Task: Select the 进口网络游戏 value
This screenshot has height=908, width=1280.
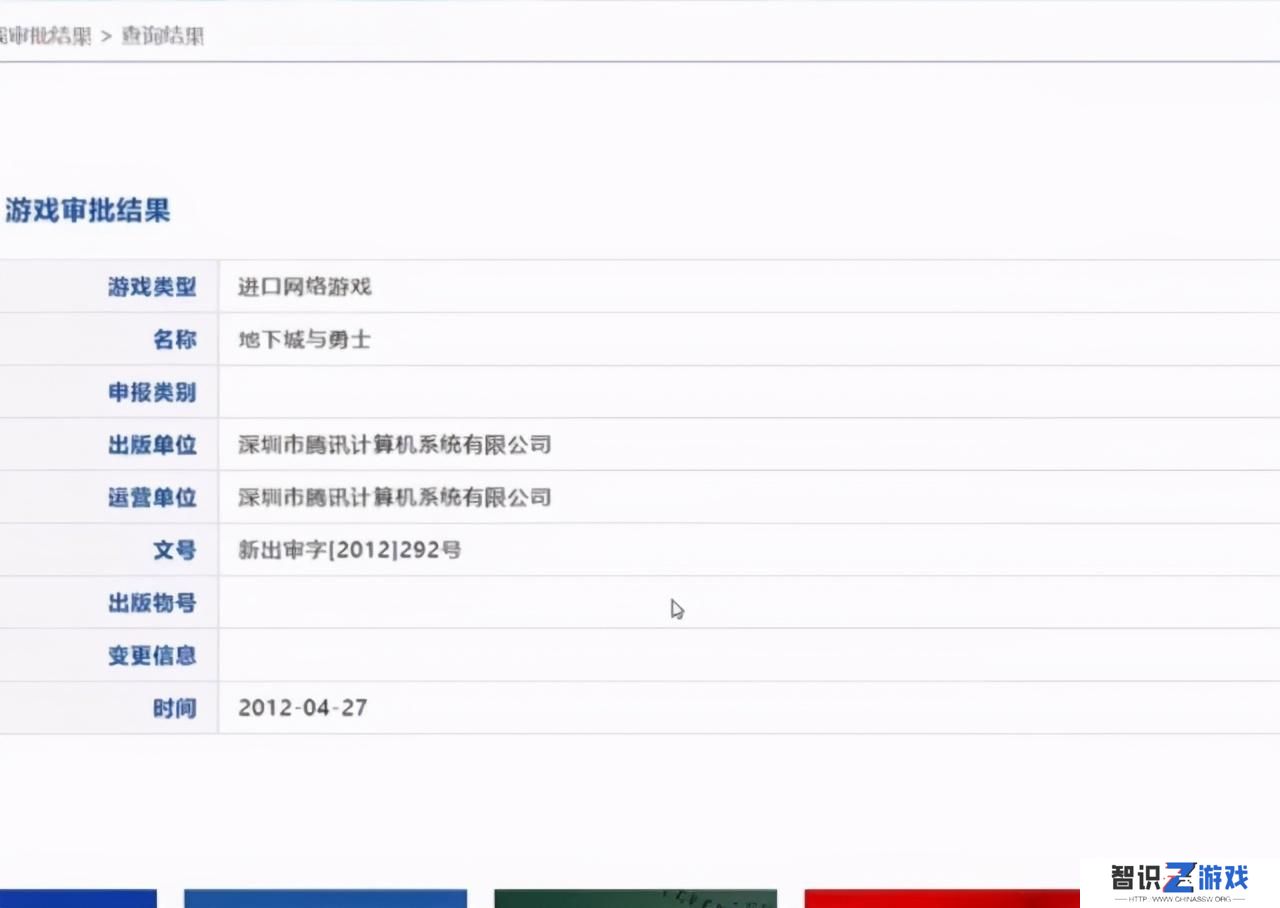Action: coord(305,287)
